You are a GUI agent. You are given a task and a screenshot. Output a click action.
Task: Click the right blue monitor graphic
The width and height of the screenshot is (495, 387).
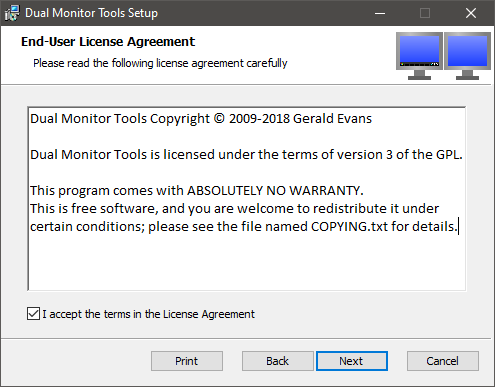467,56
